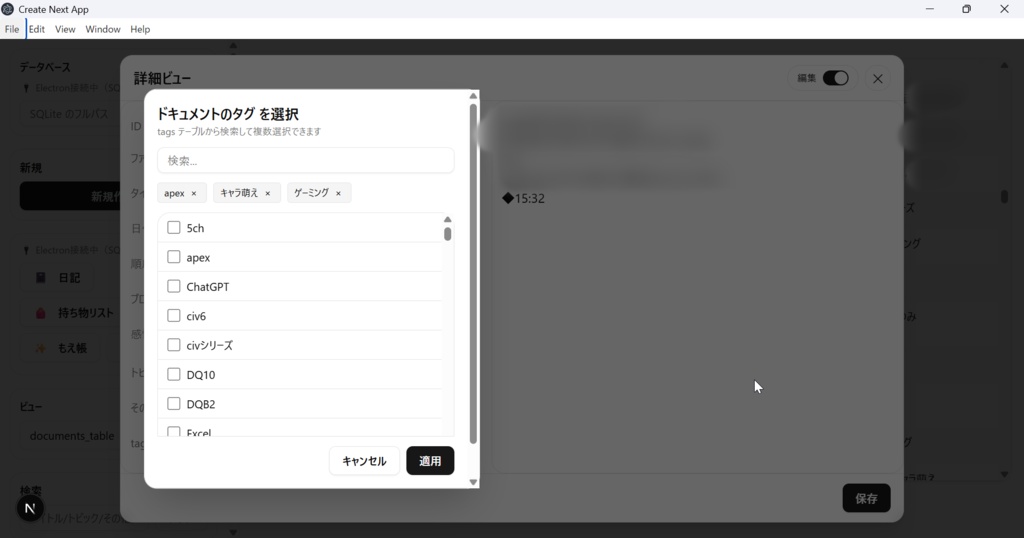Click dialog scrollbar down arrow

point(473,483)
